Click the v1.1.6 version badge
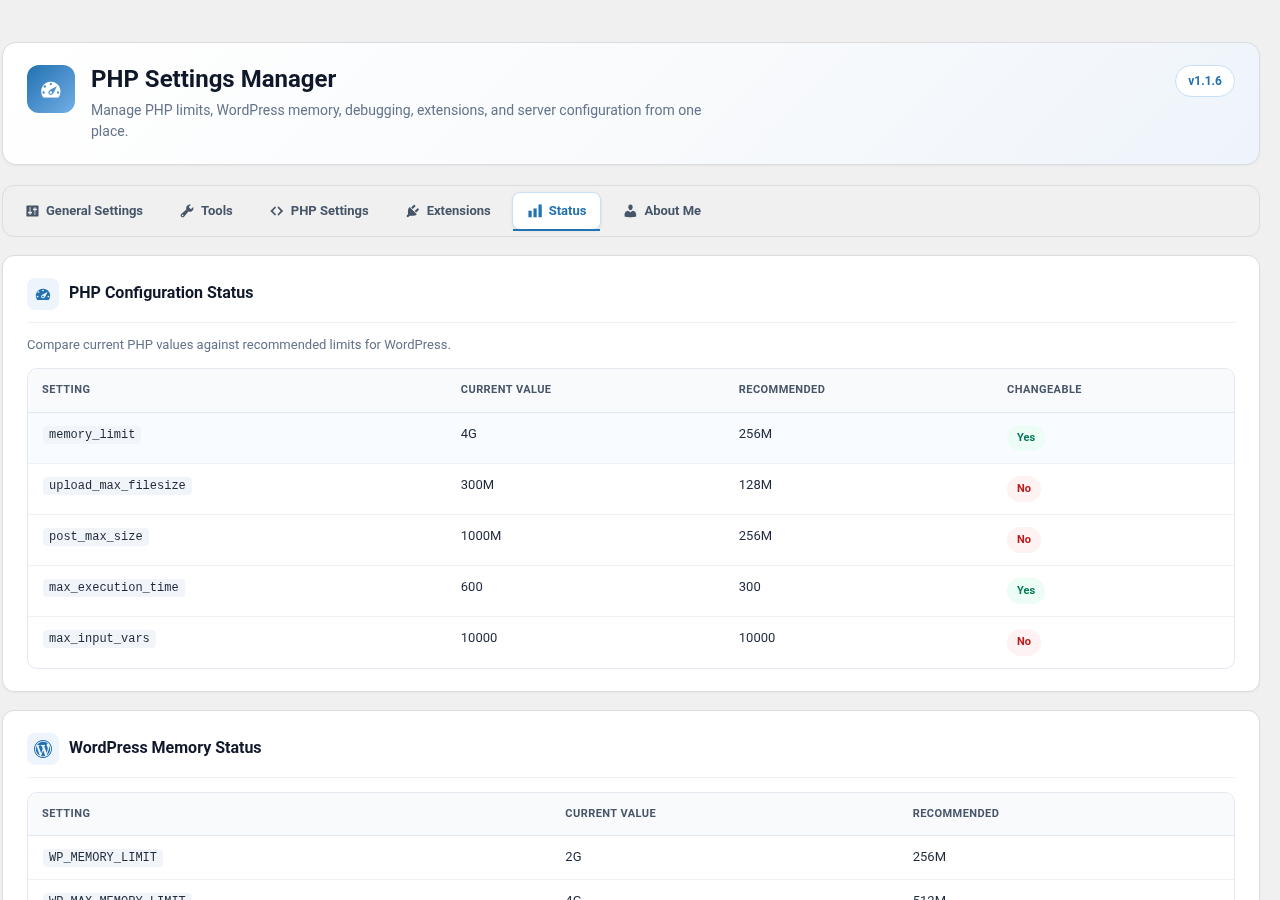The image size is (1280, 900). tap(1205, 81)
